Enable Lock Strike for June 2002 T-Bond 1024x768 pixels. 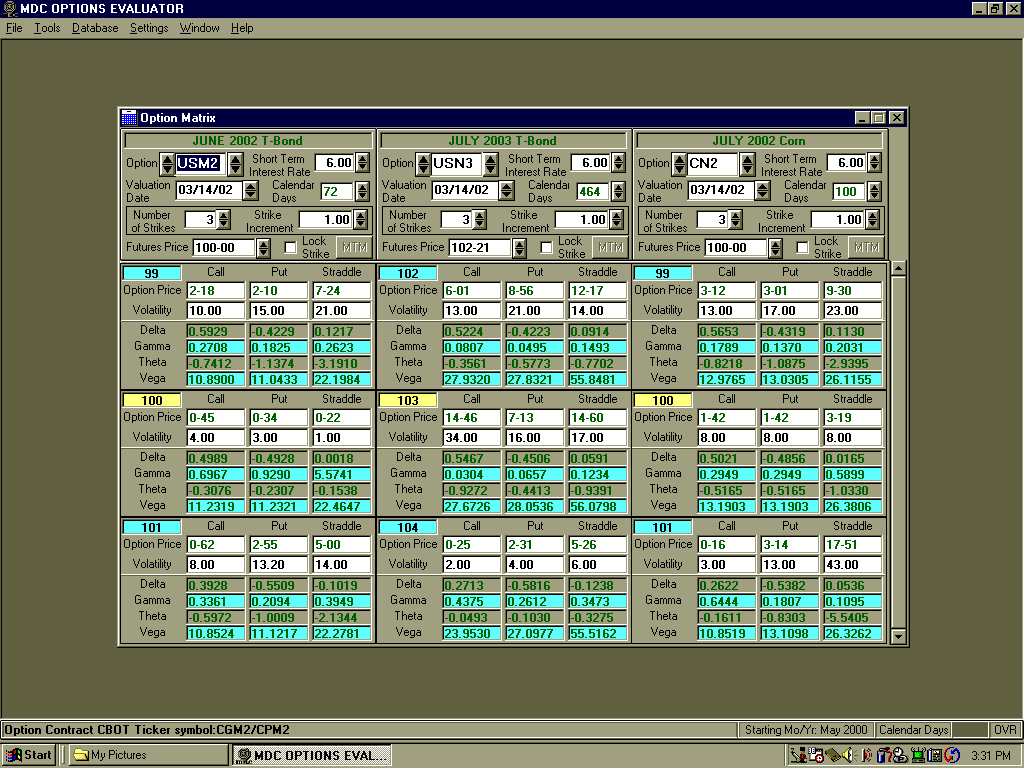pos(291,247)
